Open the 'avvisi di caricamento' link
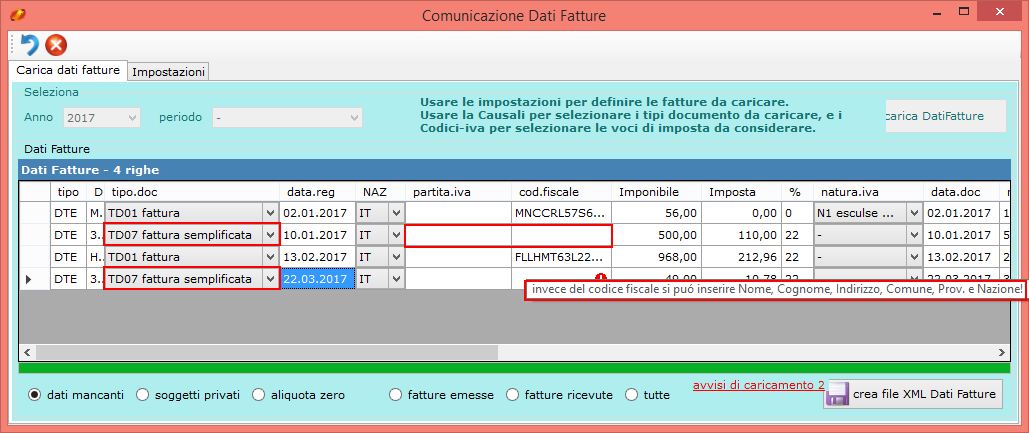1029x433 pixels. pos(754,385)
